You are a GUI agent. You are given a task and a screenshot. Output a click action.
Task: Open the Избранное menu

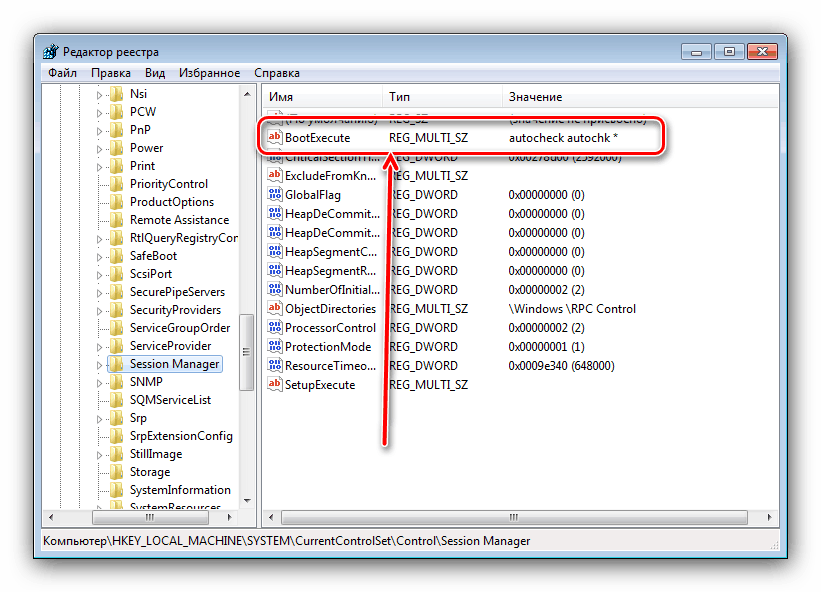coord(209,73)
